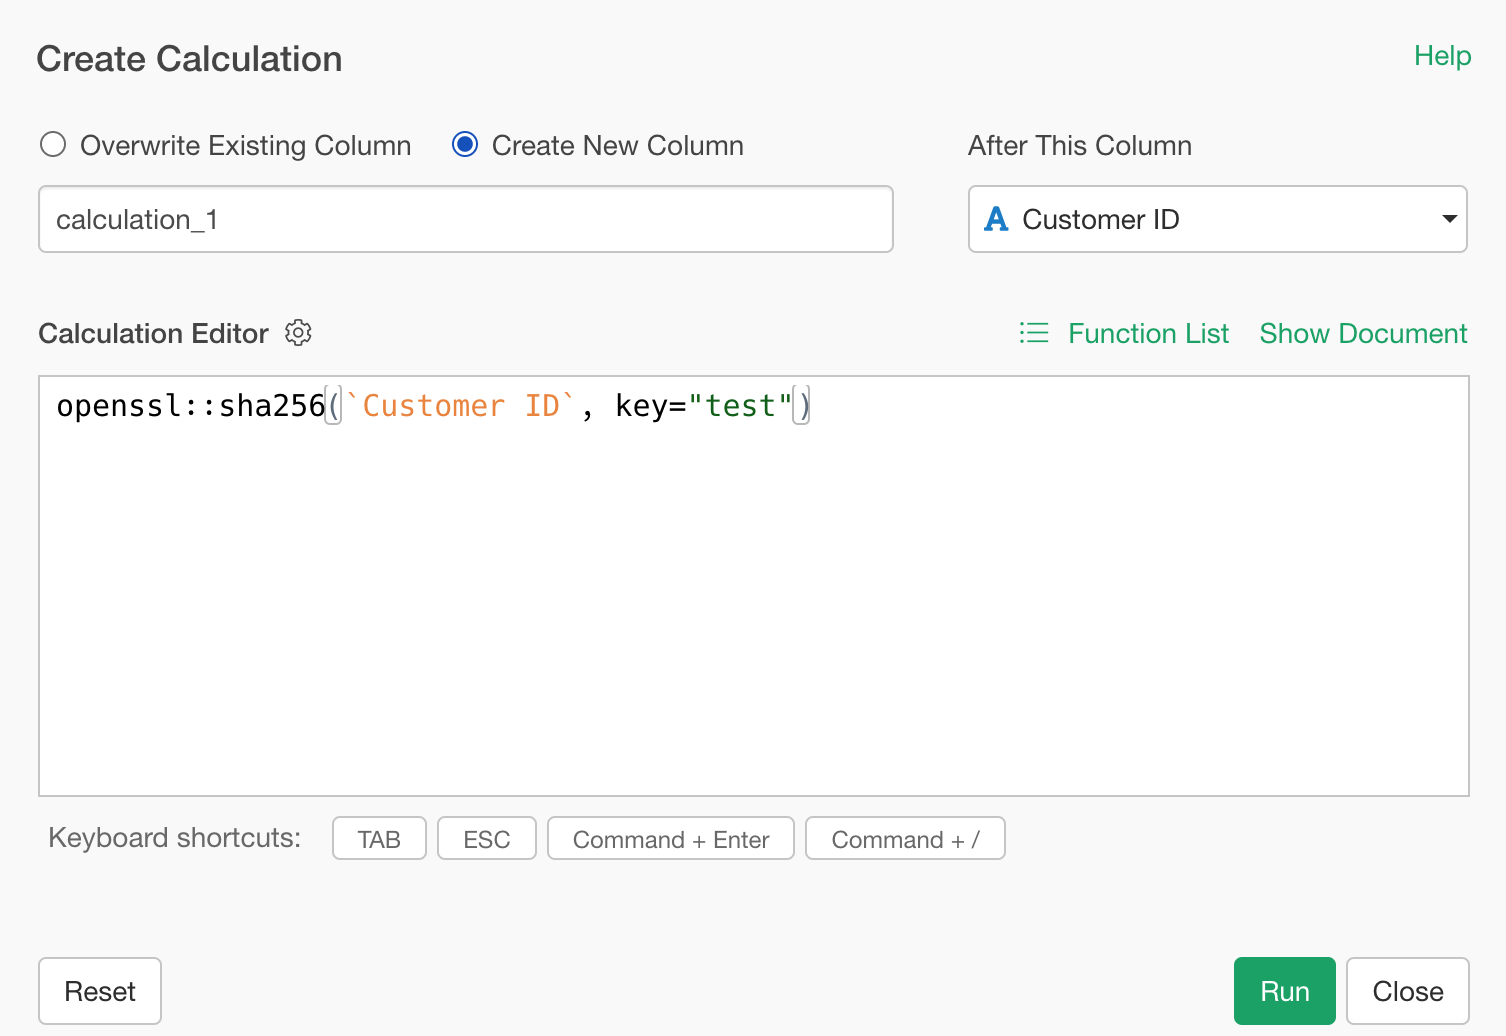The image size is (1506, 1036).
Task: Click the ESC shortcut chip
Action: coord(486,839)
